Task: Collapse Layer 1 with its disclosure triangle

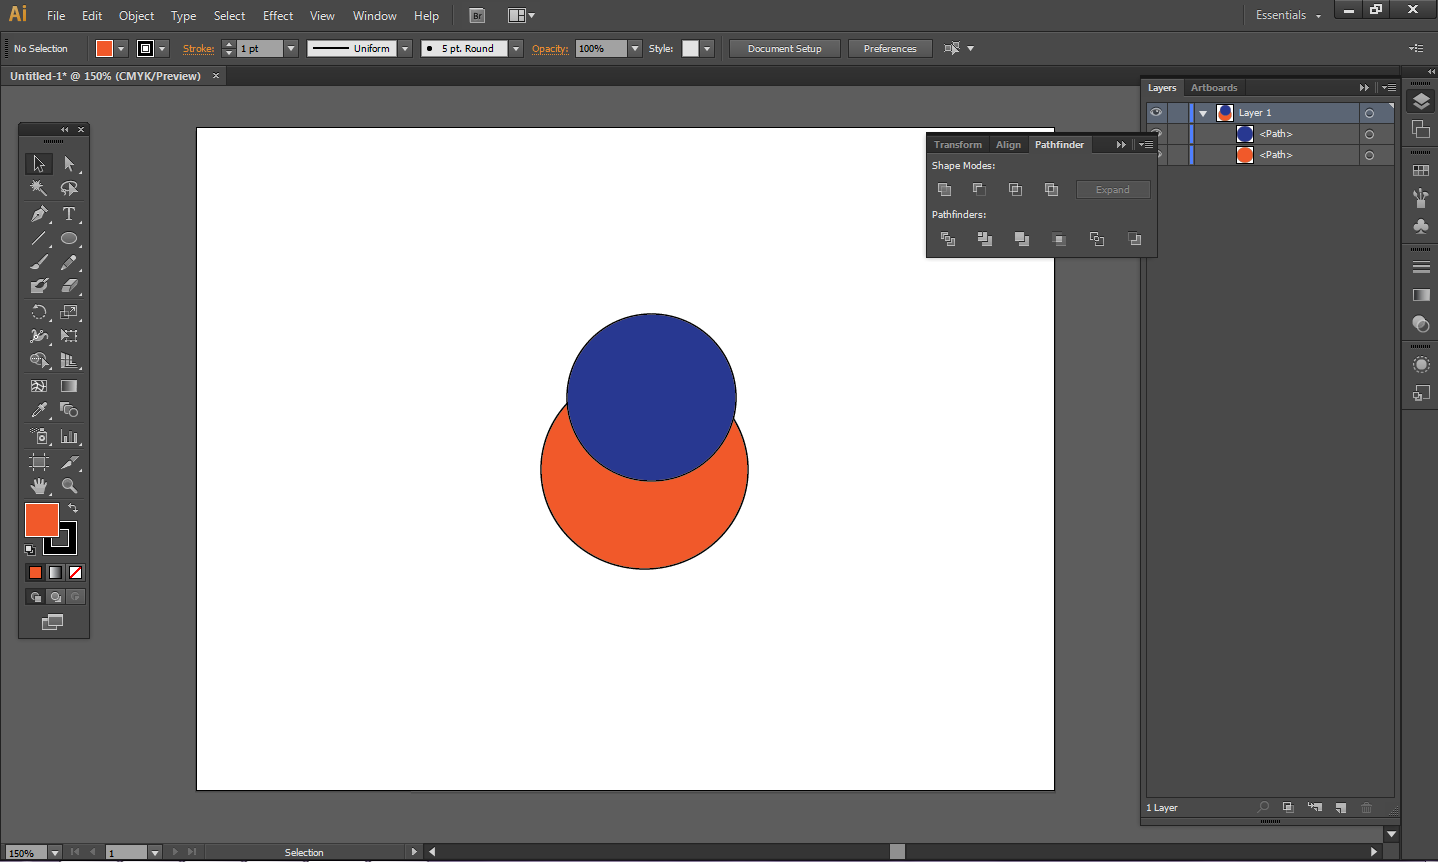Action: tap(1203, 113)
